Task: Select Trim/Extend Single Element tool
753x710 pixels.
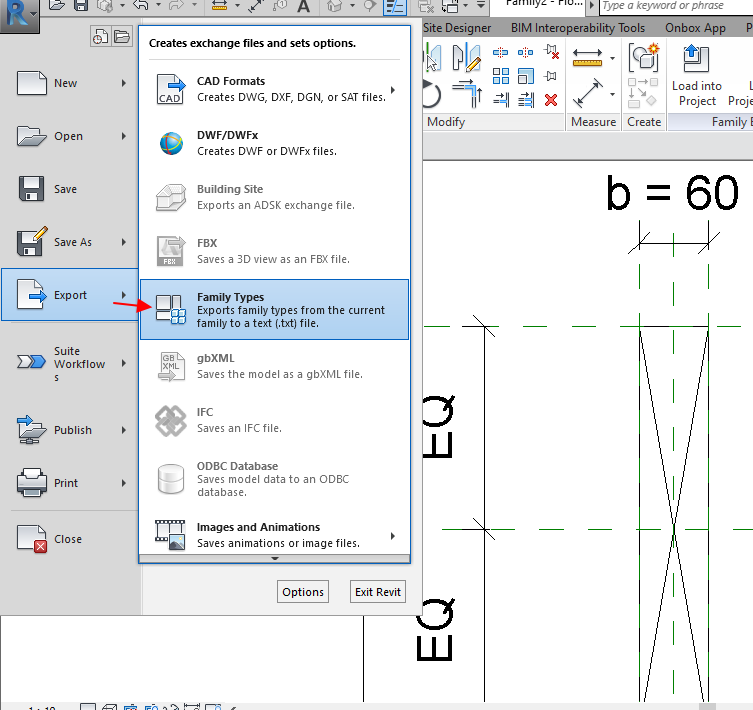Action: coord(500,100)
